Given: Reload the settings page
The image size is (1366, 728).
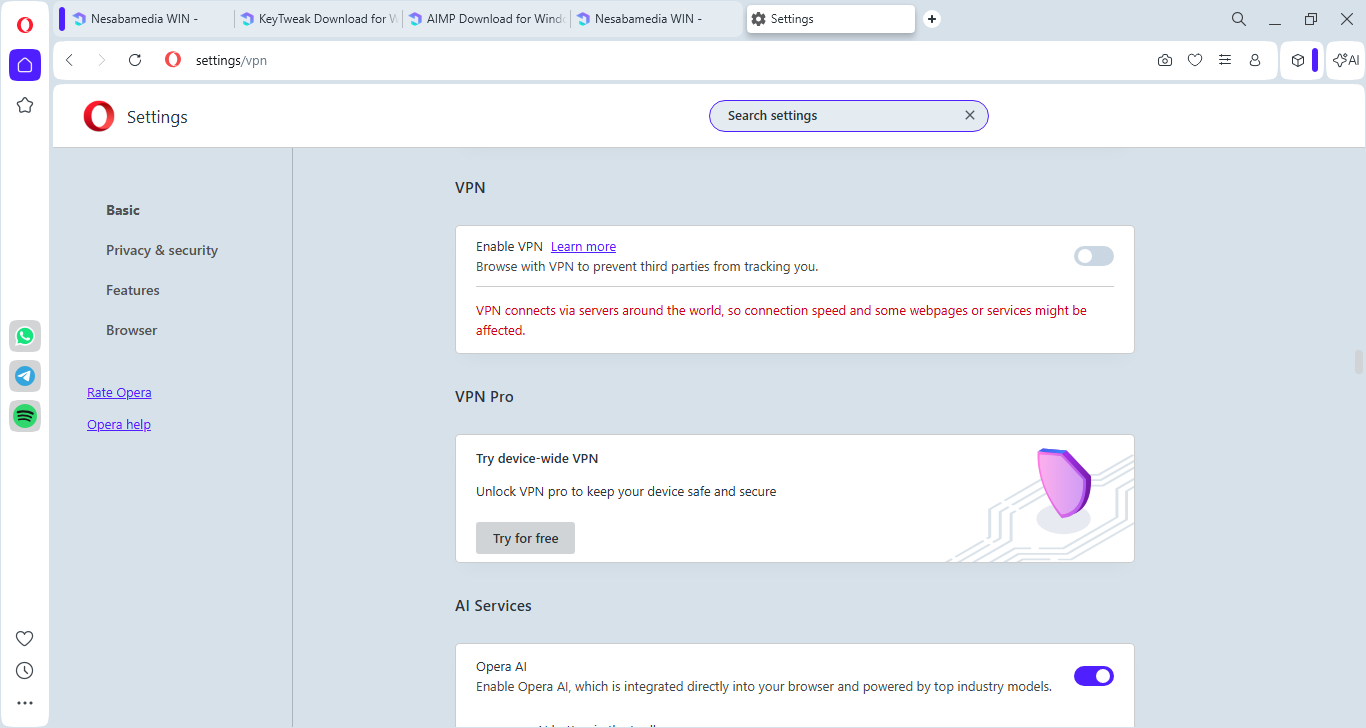Looking at the screenshot, I should pyautogui.click(x=135, y=60).
